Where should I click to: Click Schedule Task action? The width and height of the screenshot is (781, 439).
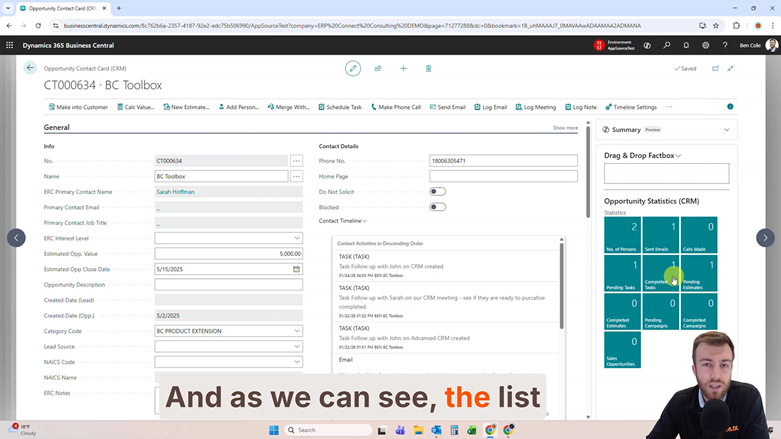(x=340, y=107)
